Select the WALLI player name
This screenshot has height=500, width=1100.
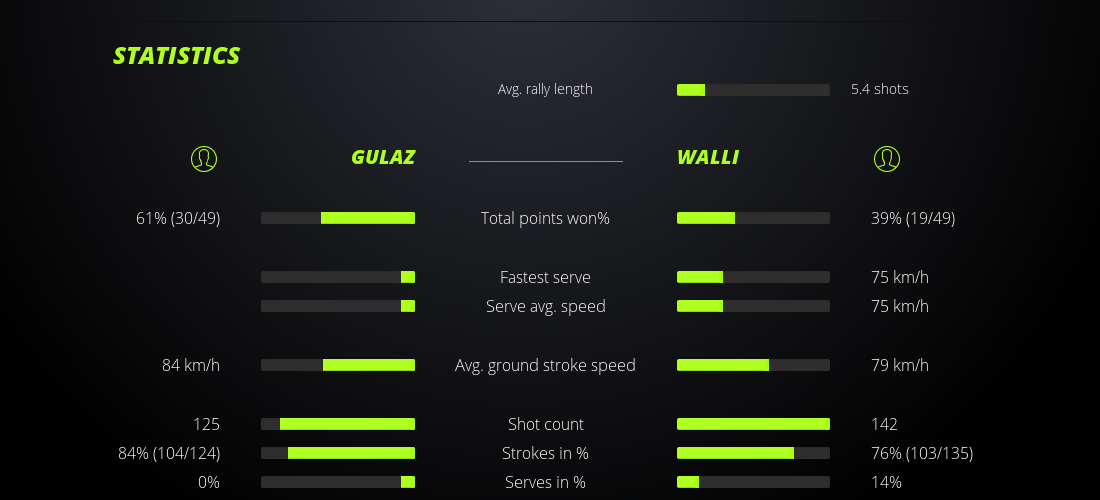click(x=708, y=157)
